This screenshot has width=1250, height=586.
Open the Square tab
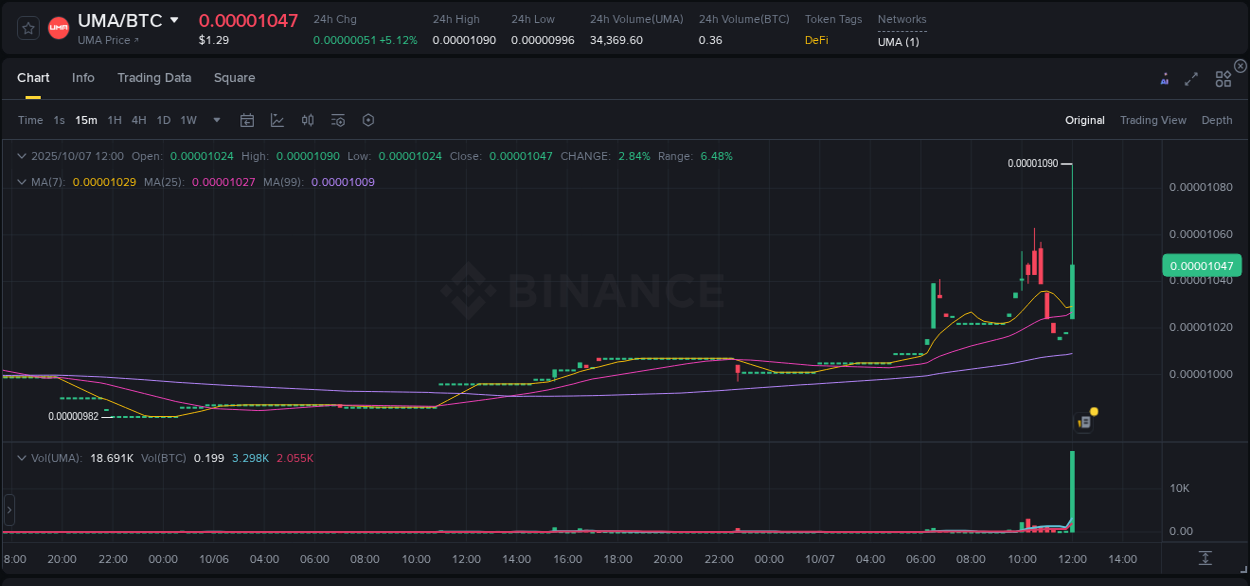(x=234, y=78)
